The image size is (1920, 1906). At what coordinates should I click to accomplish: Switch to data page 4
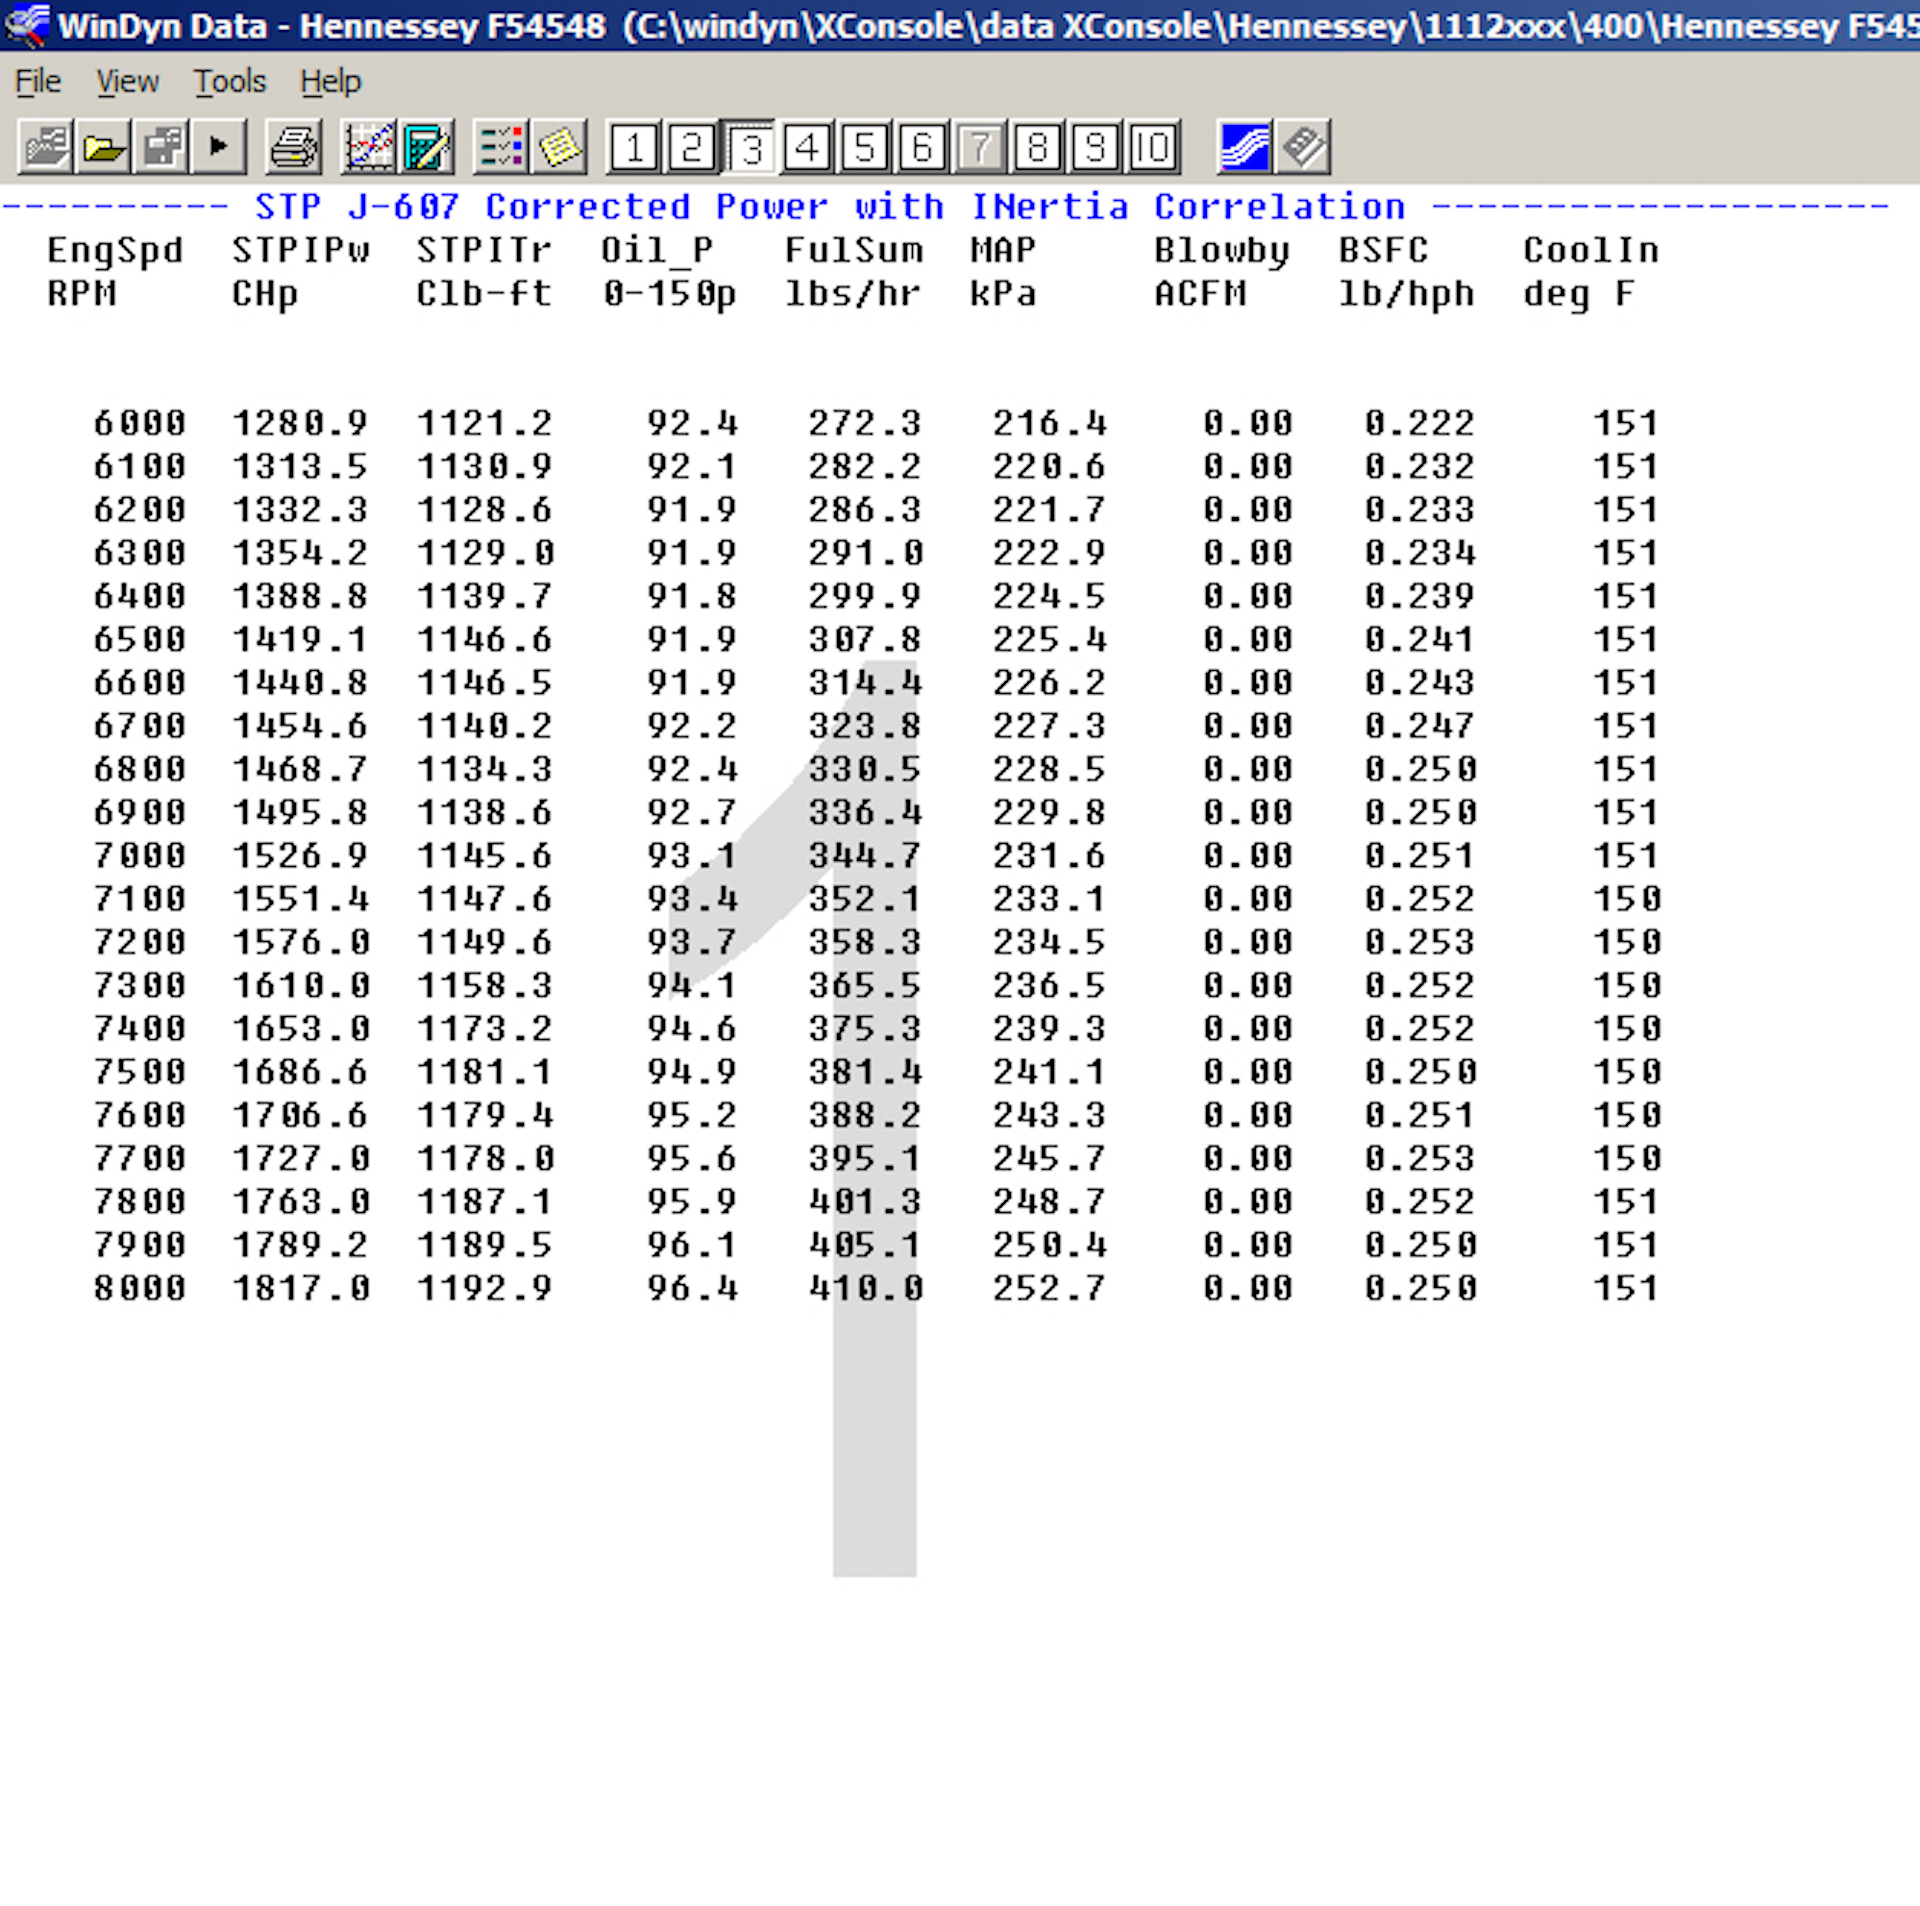pos(807,148)
